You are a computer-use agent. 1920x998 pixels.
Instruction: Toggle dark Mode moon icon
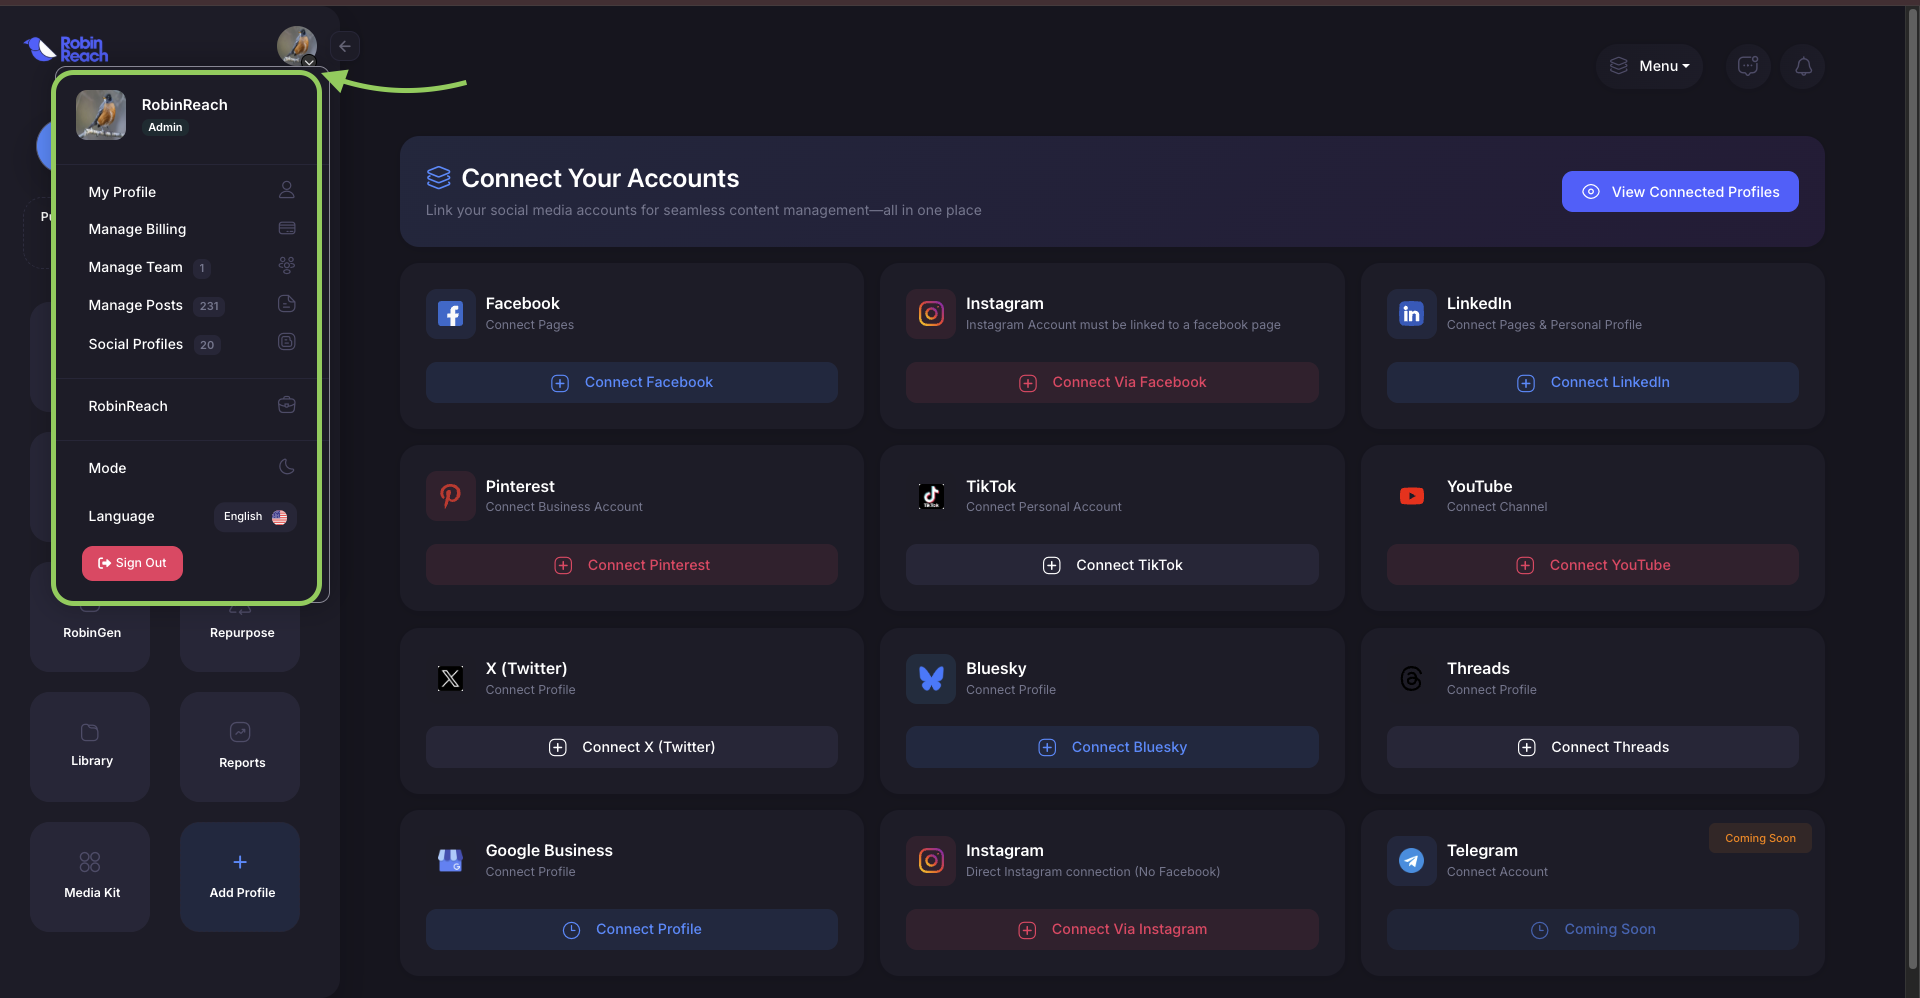[x=286, y=467]
